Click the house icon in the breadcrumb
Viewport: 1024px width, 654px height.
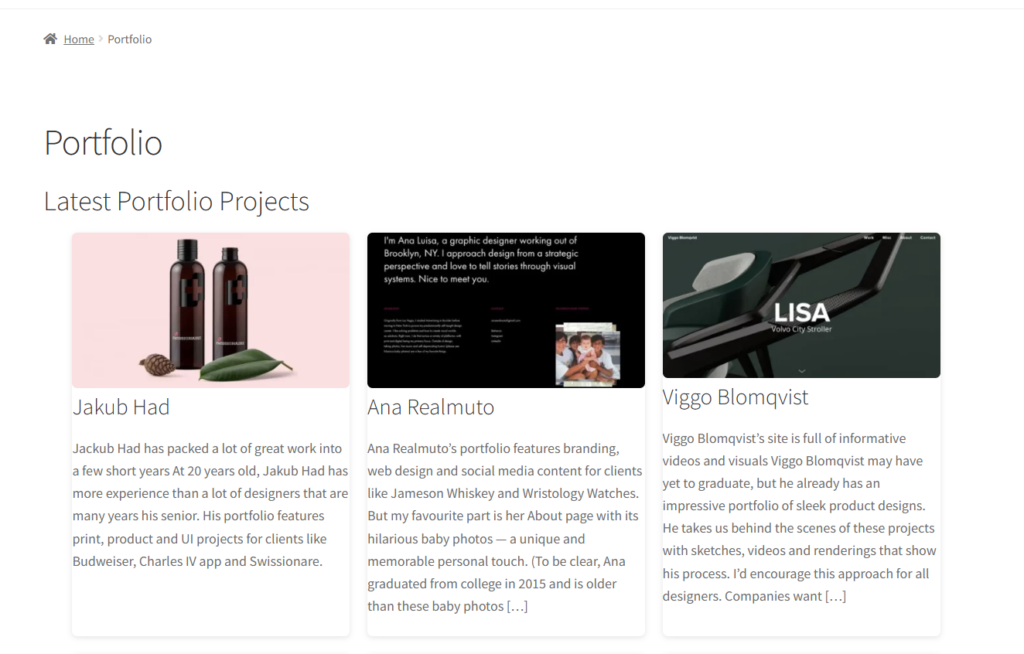50,39
